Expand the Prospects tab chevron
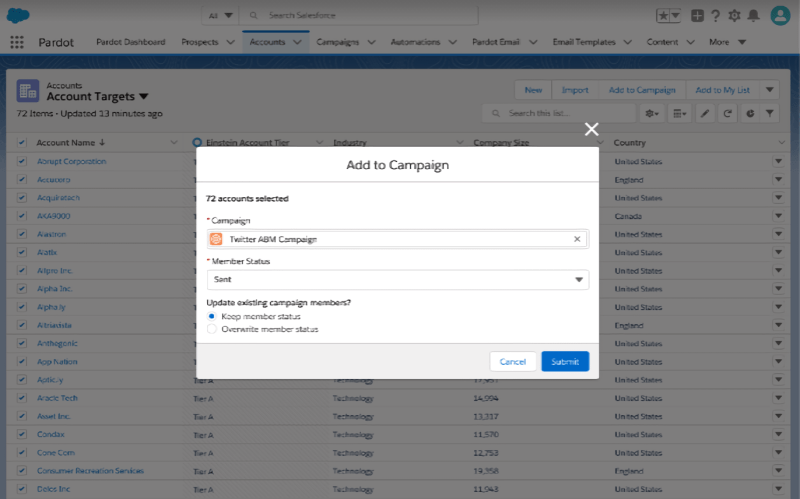Image resolution: width=800 pixels, height=499 pixels. point(231,42)
